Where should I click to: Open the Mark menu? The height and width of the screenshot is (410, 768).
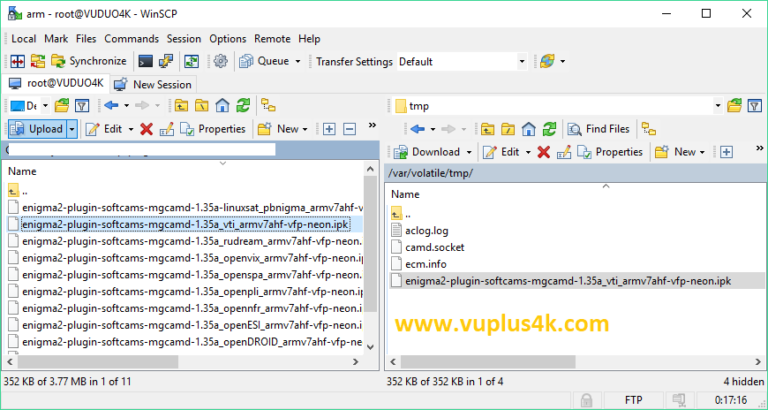[x=56, y=39]
